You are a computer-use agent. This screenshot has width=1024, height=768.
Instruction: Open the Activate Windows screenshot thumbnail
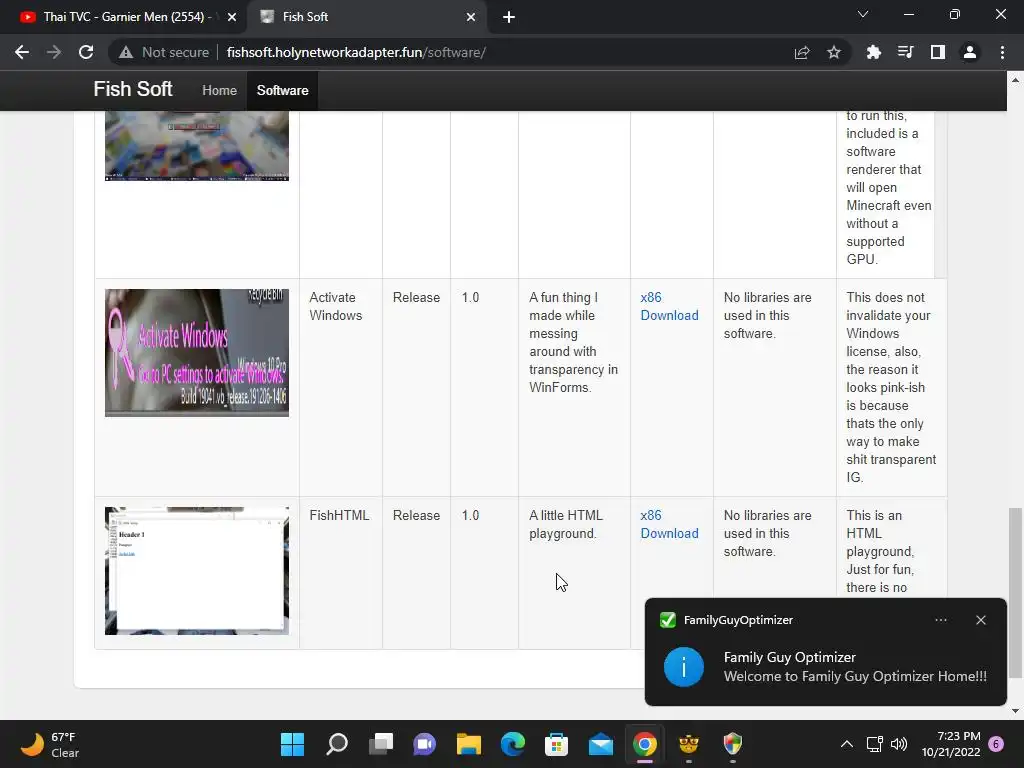[x=197, y=353]
